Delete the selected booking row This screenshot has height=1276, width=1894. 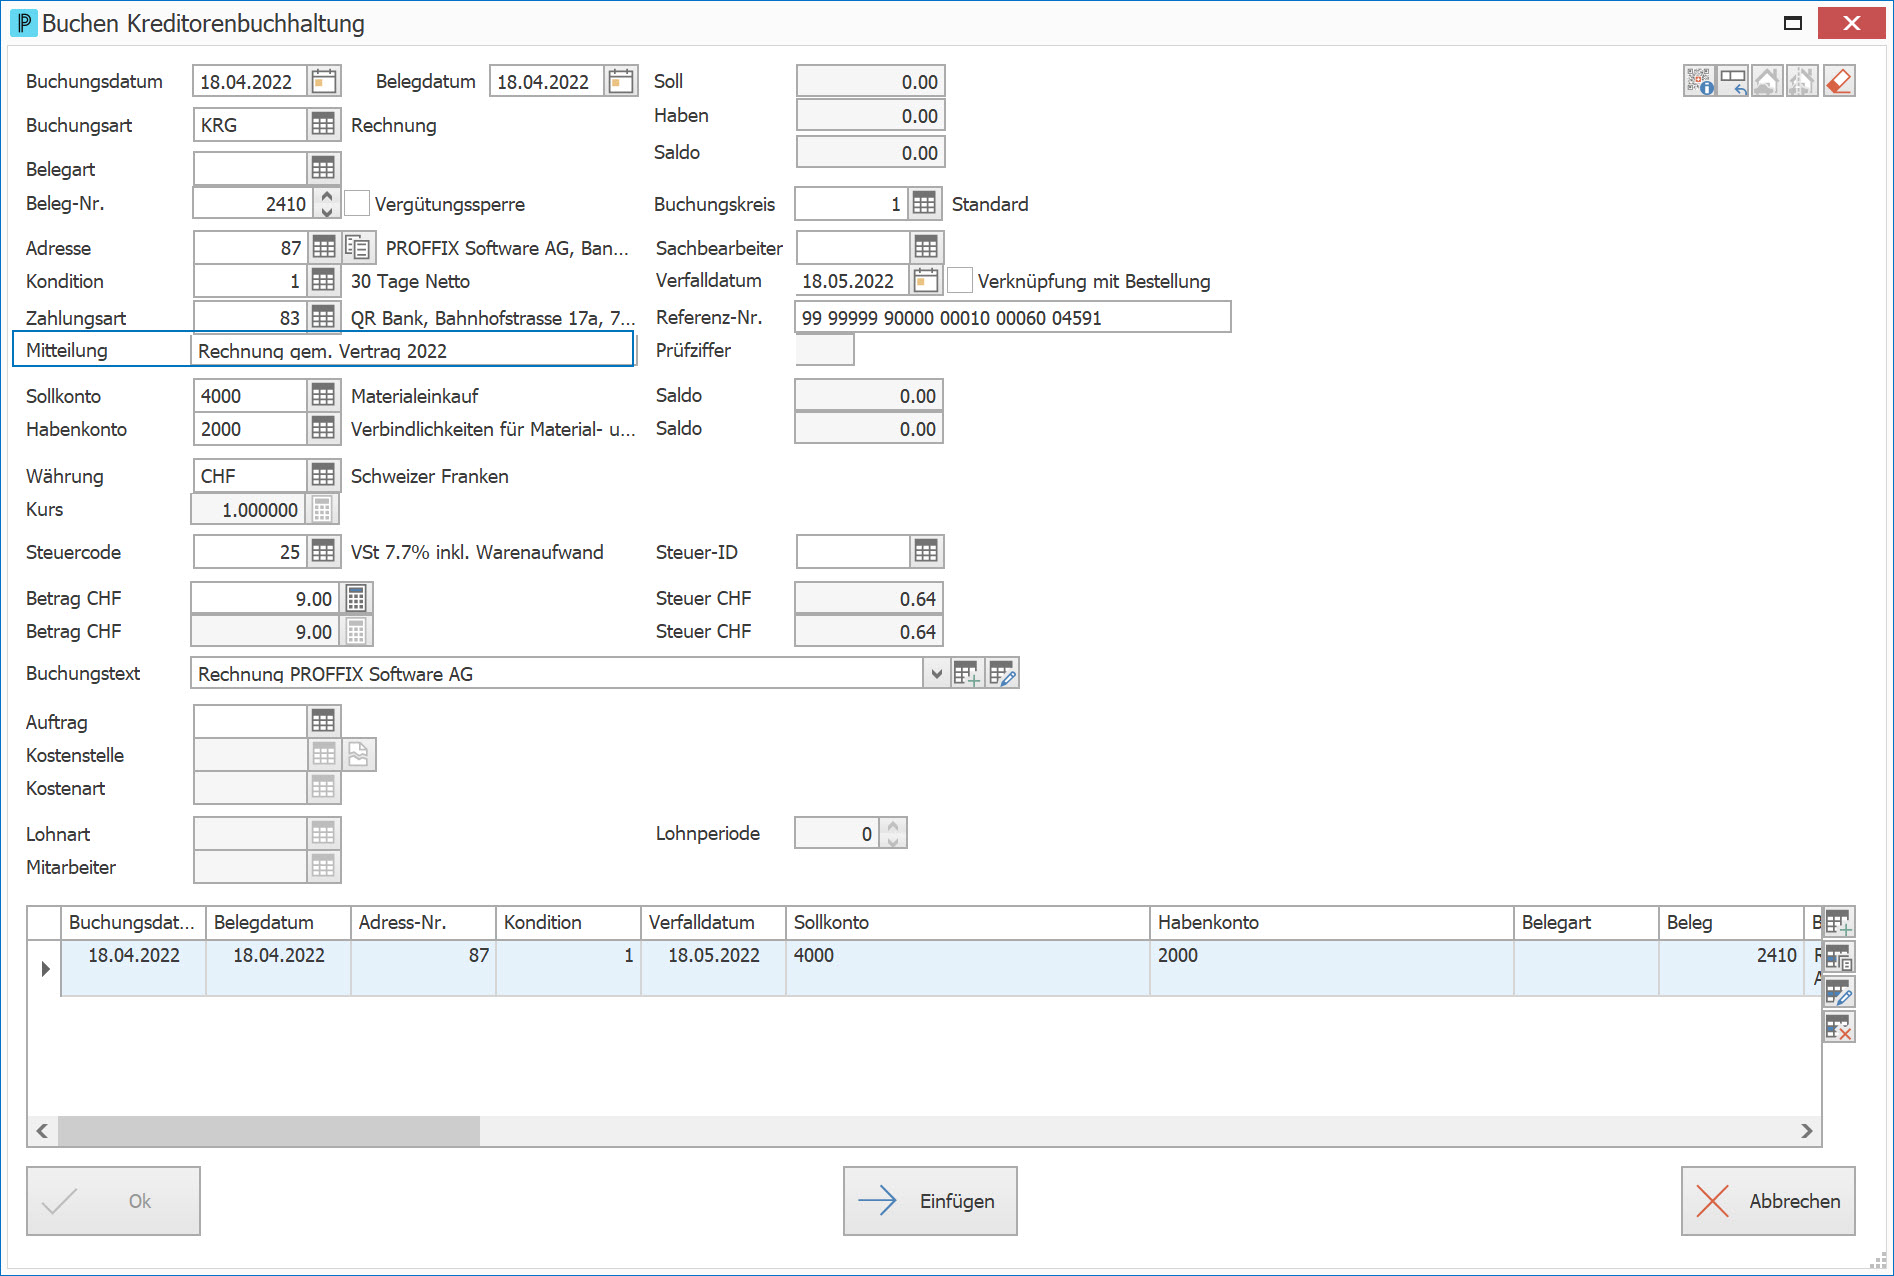[1838, 1026]
